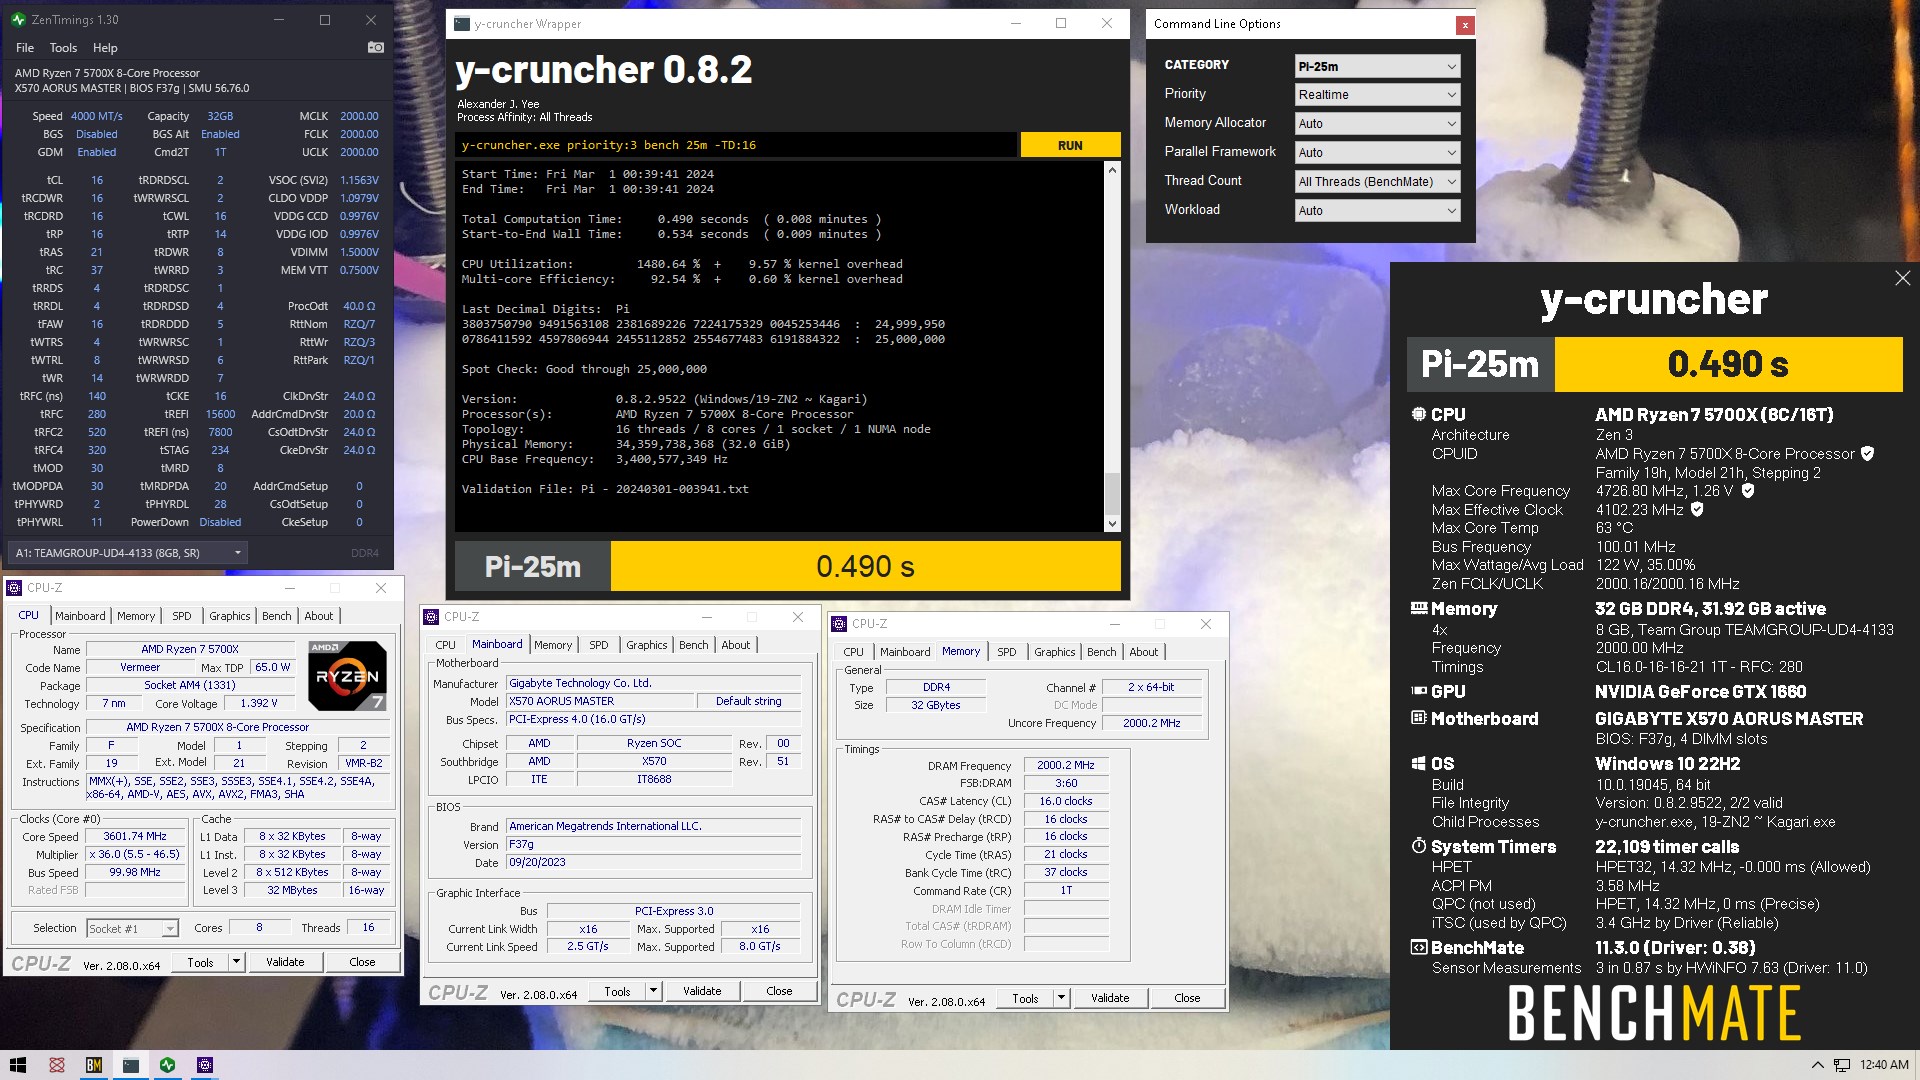Open the red atom-shaped taskbar app
Viewport: 1920px width, 1080px height.
(x=57, y=1065)
